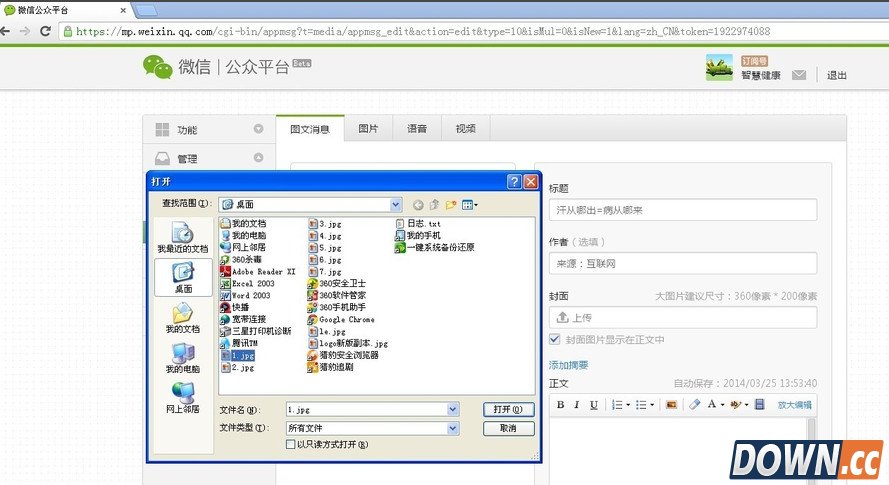889x485 pixels.
Task: Click the font color A icon
Action: click(x=712, y=404)
